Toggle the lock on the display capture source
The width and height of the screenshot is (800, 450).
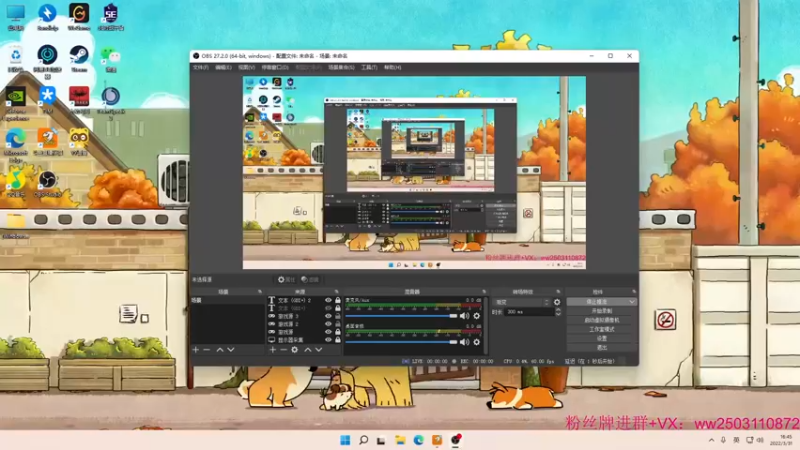pyautogui.click(x=338, y=340)
